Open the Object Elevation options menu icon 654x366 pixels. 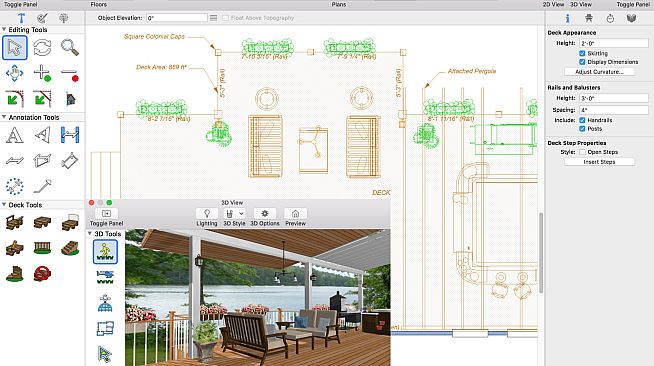213,18
